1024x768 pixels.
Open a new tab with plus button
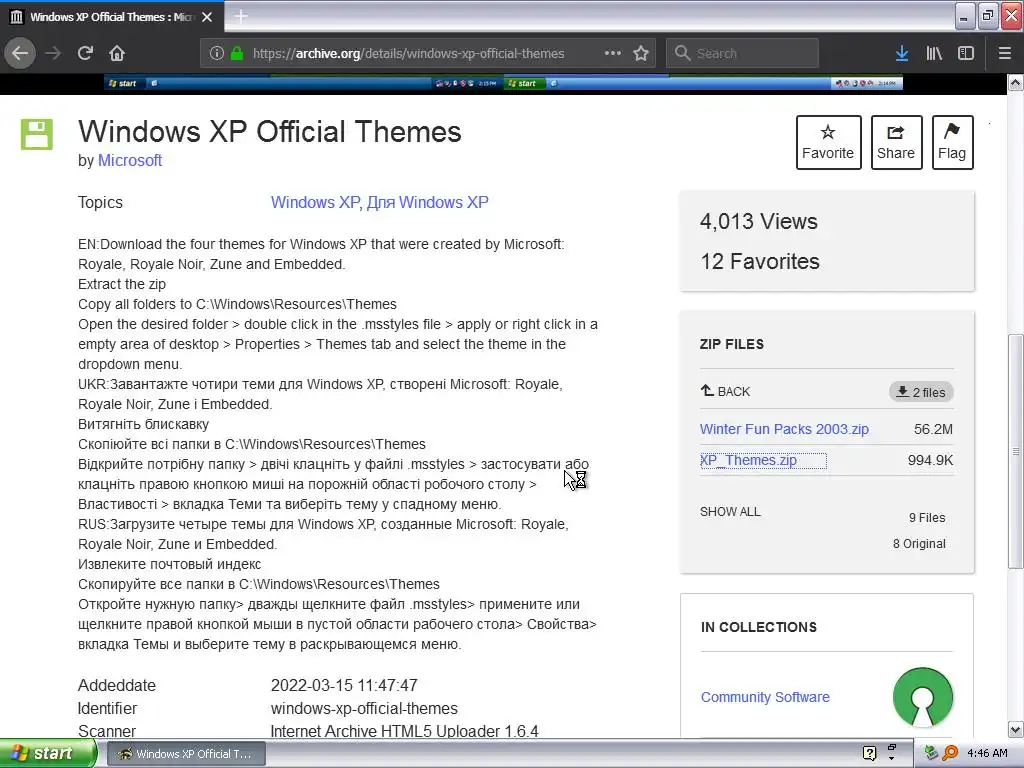coord(240,16)
